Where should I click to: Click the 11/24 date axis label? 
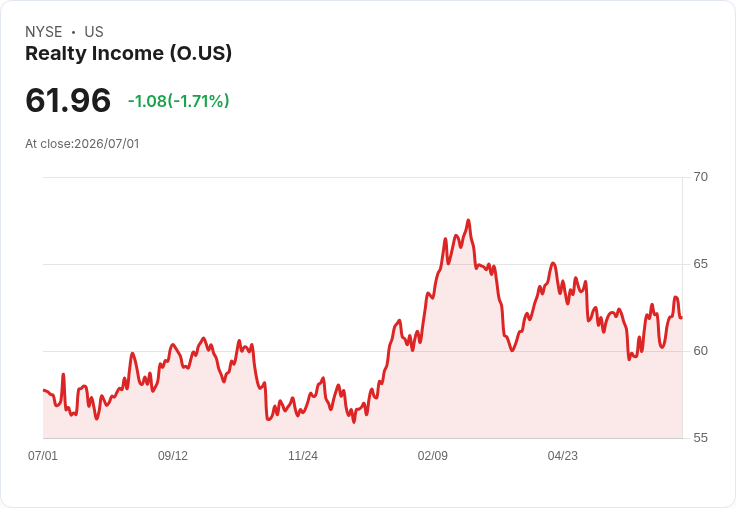[303, 456]
